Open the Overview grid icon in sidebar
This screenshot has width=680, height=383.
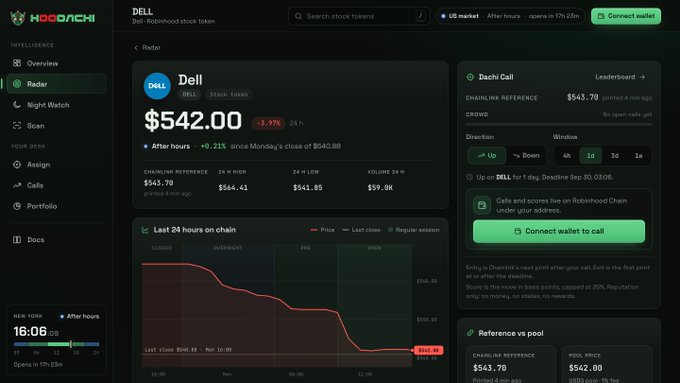[x=17, y=63]
